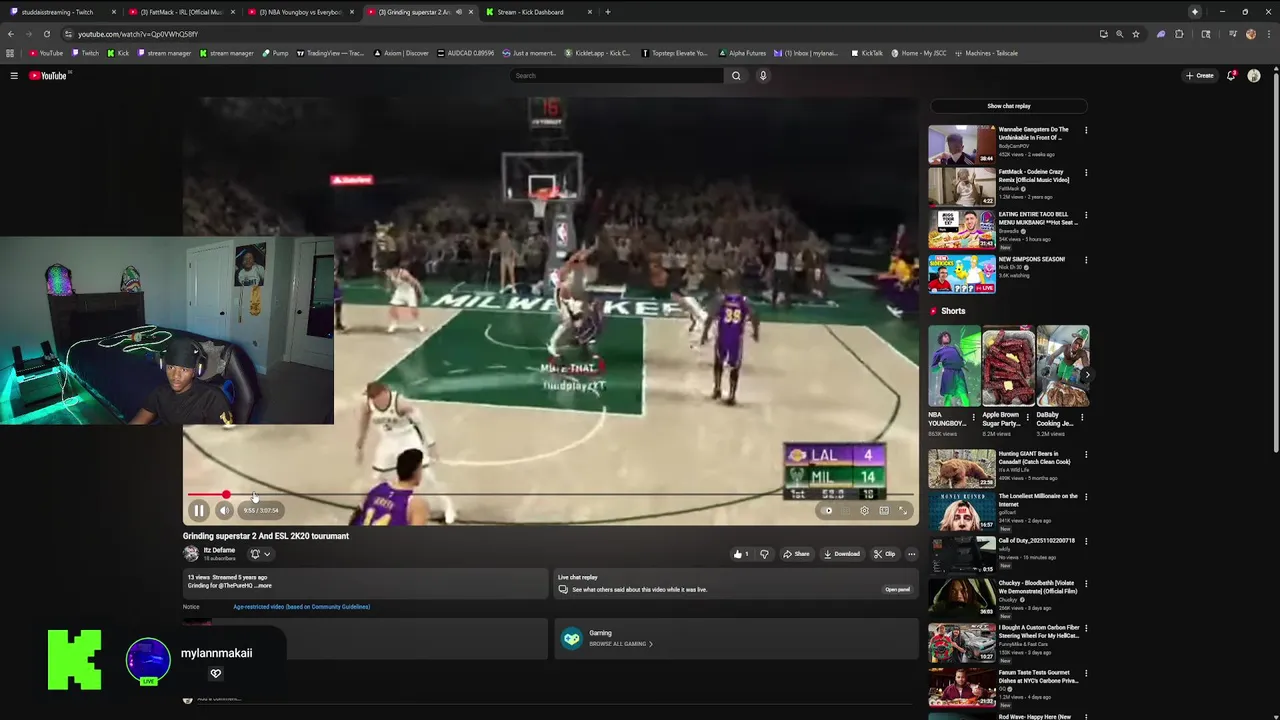The height and width of the screenshot is (720, 1280).
Task: Click the YouTube logo to go home
Action: pos(48,76)
